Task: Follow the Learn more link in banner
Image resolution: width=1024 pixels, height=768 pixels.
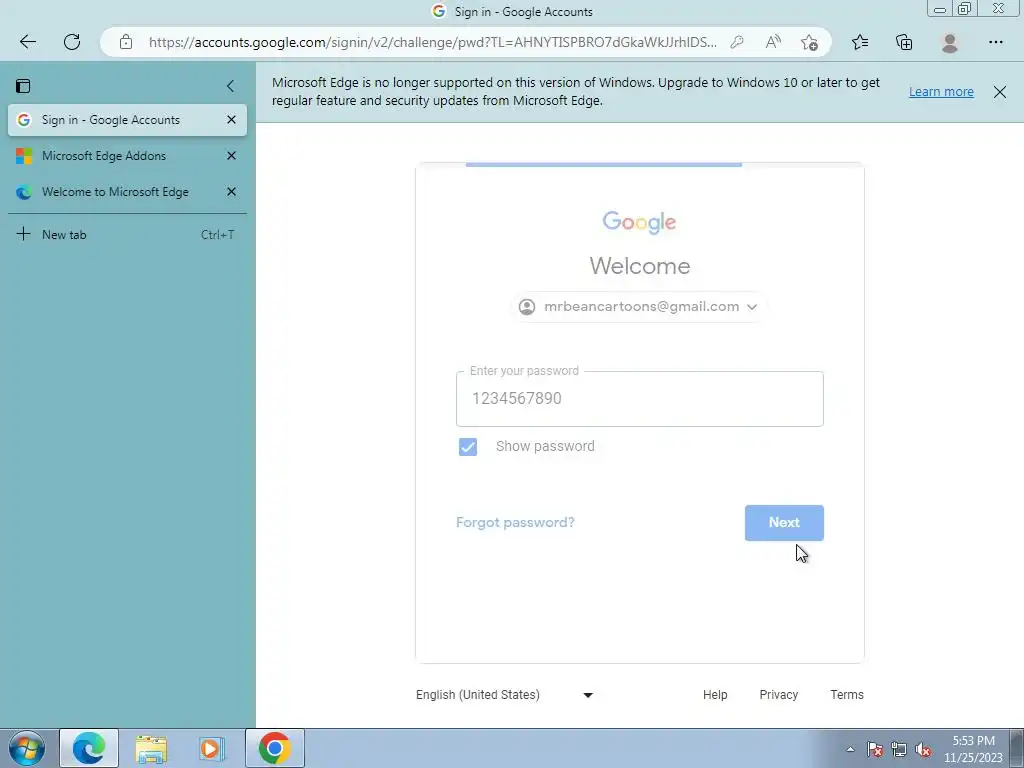Action: point(941,92)
